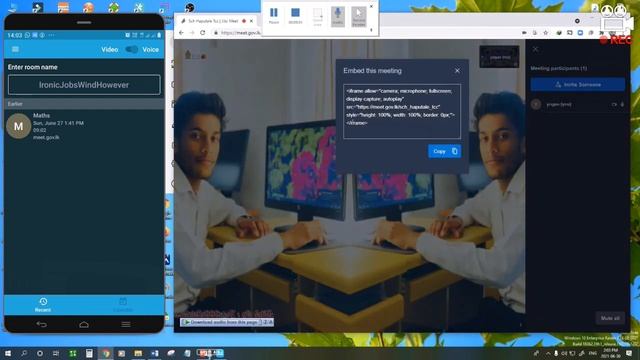Go forward in the Chrome browser
The image size is (640, 360).
coord(191,33)
